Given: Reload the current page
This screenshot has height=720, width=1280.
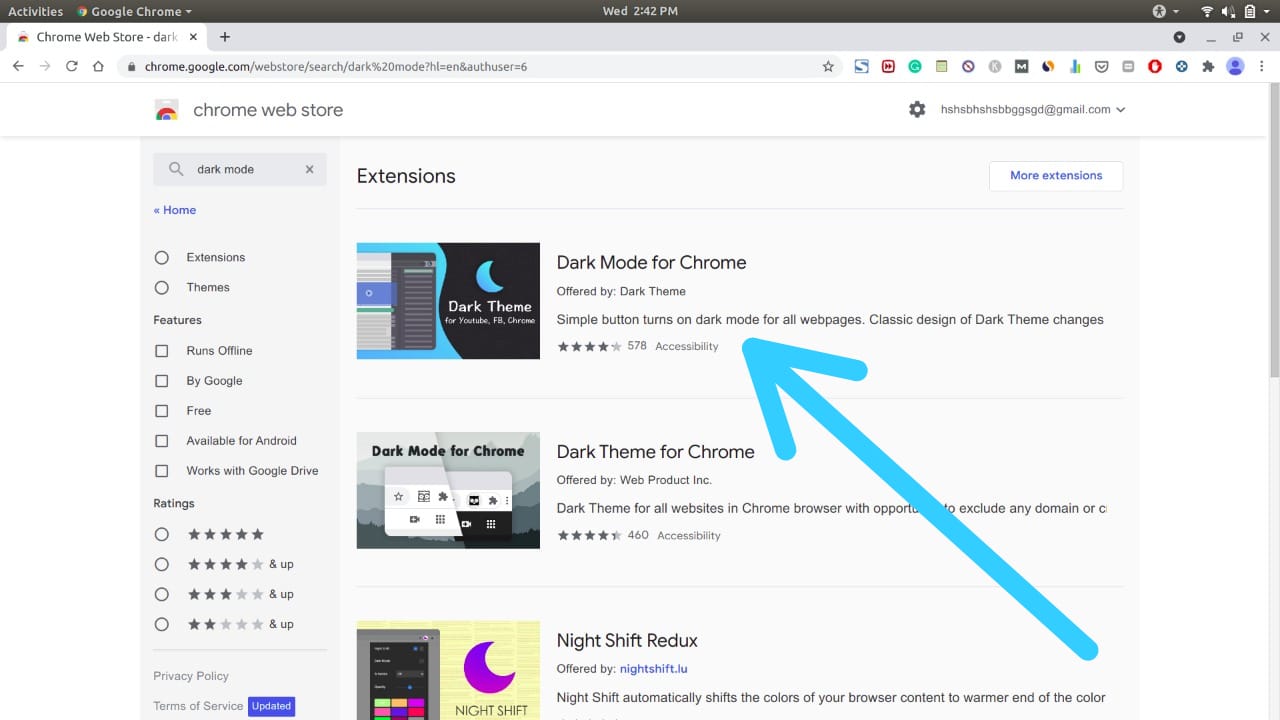Looking at the screenshot, I should (x=71, y=66).
